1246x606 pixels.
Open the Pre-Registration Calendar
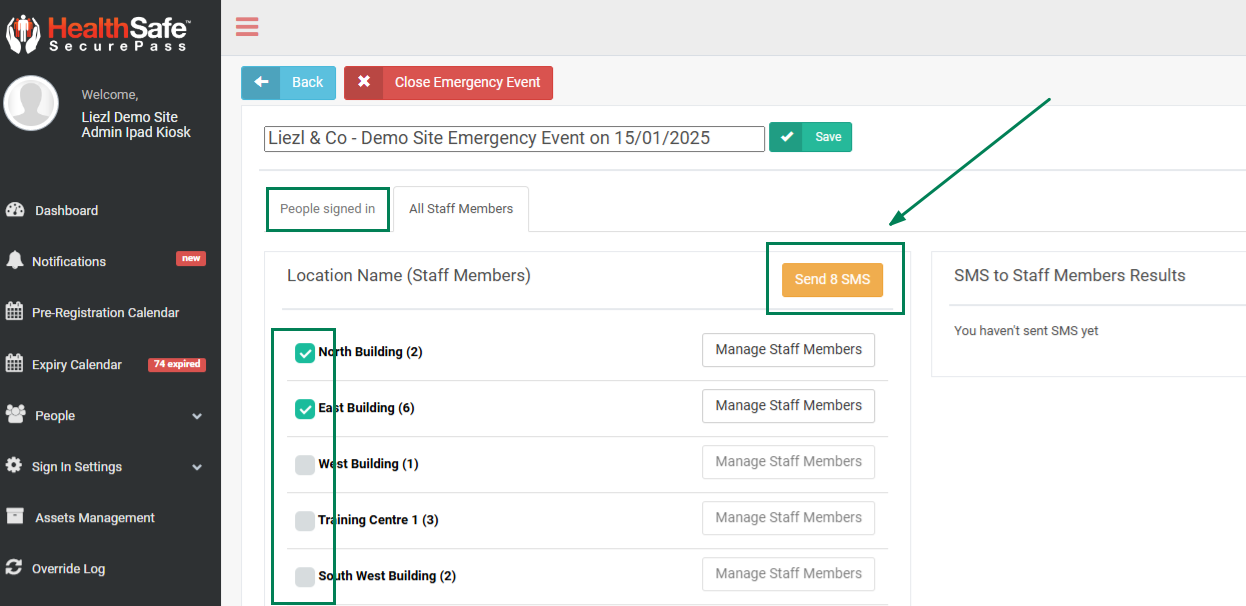(x=105, y=312)
